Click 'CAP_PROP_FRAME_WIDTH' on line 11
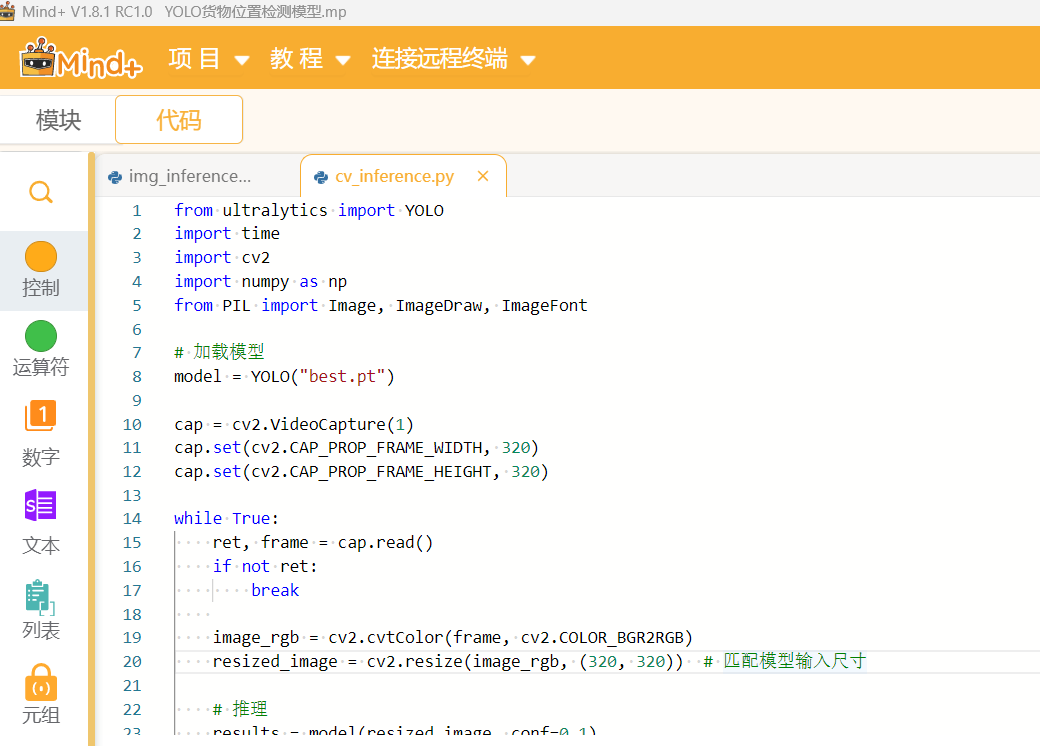 point(386,448)
